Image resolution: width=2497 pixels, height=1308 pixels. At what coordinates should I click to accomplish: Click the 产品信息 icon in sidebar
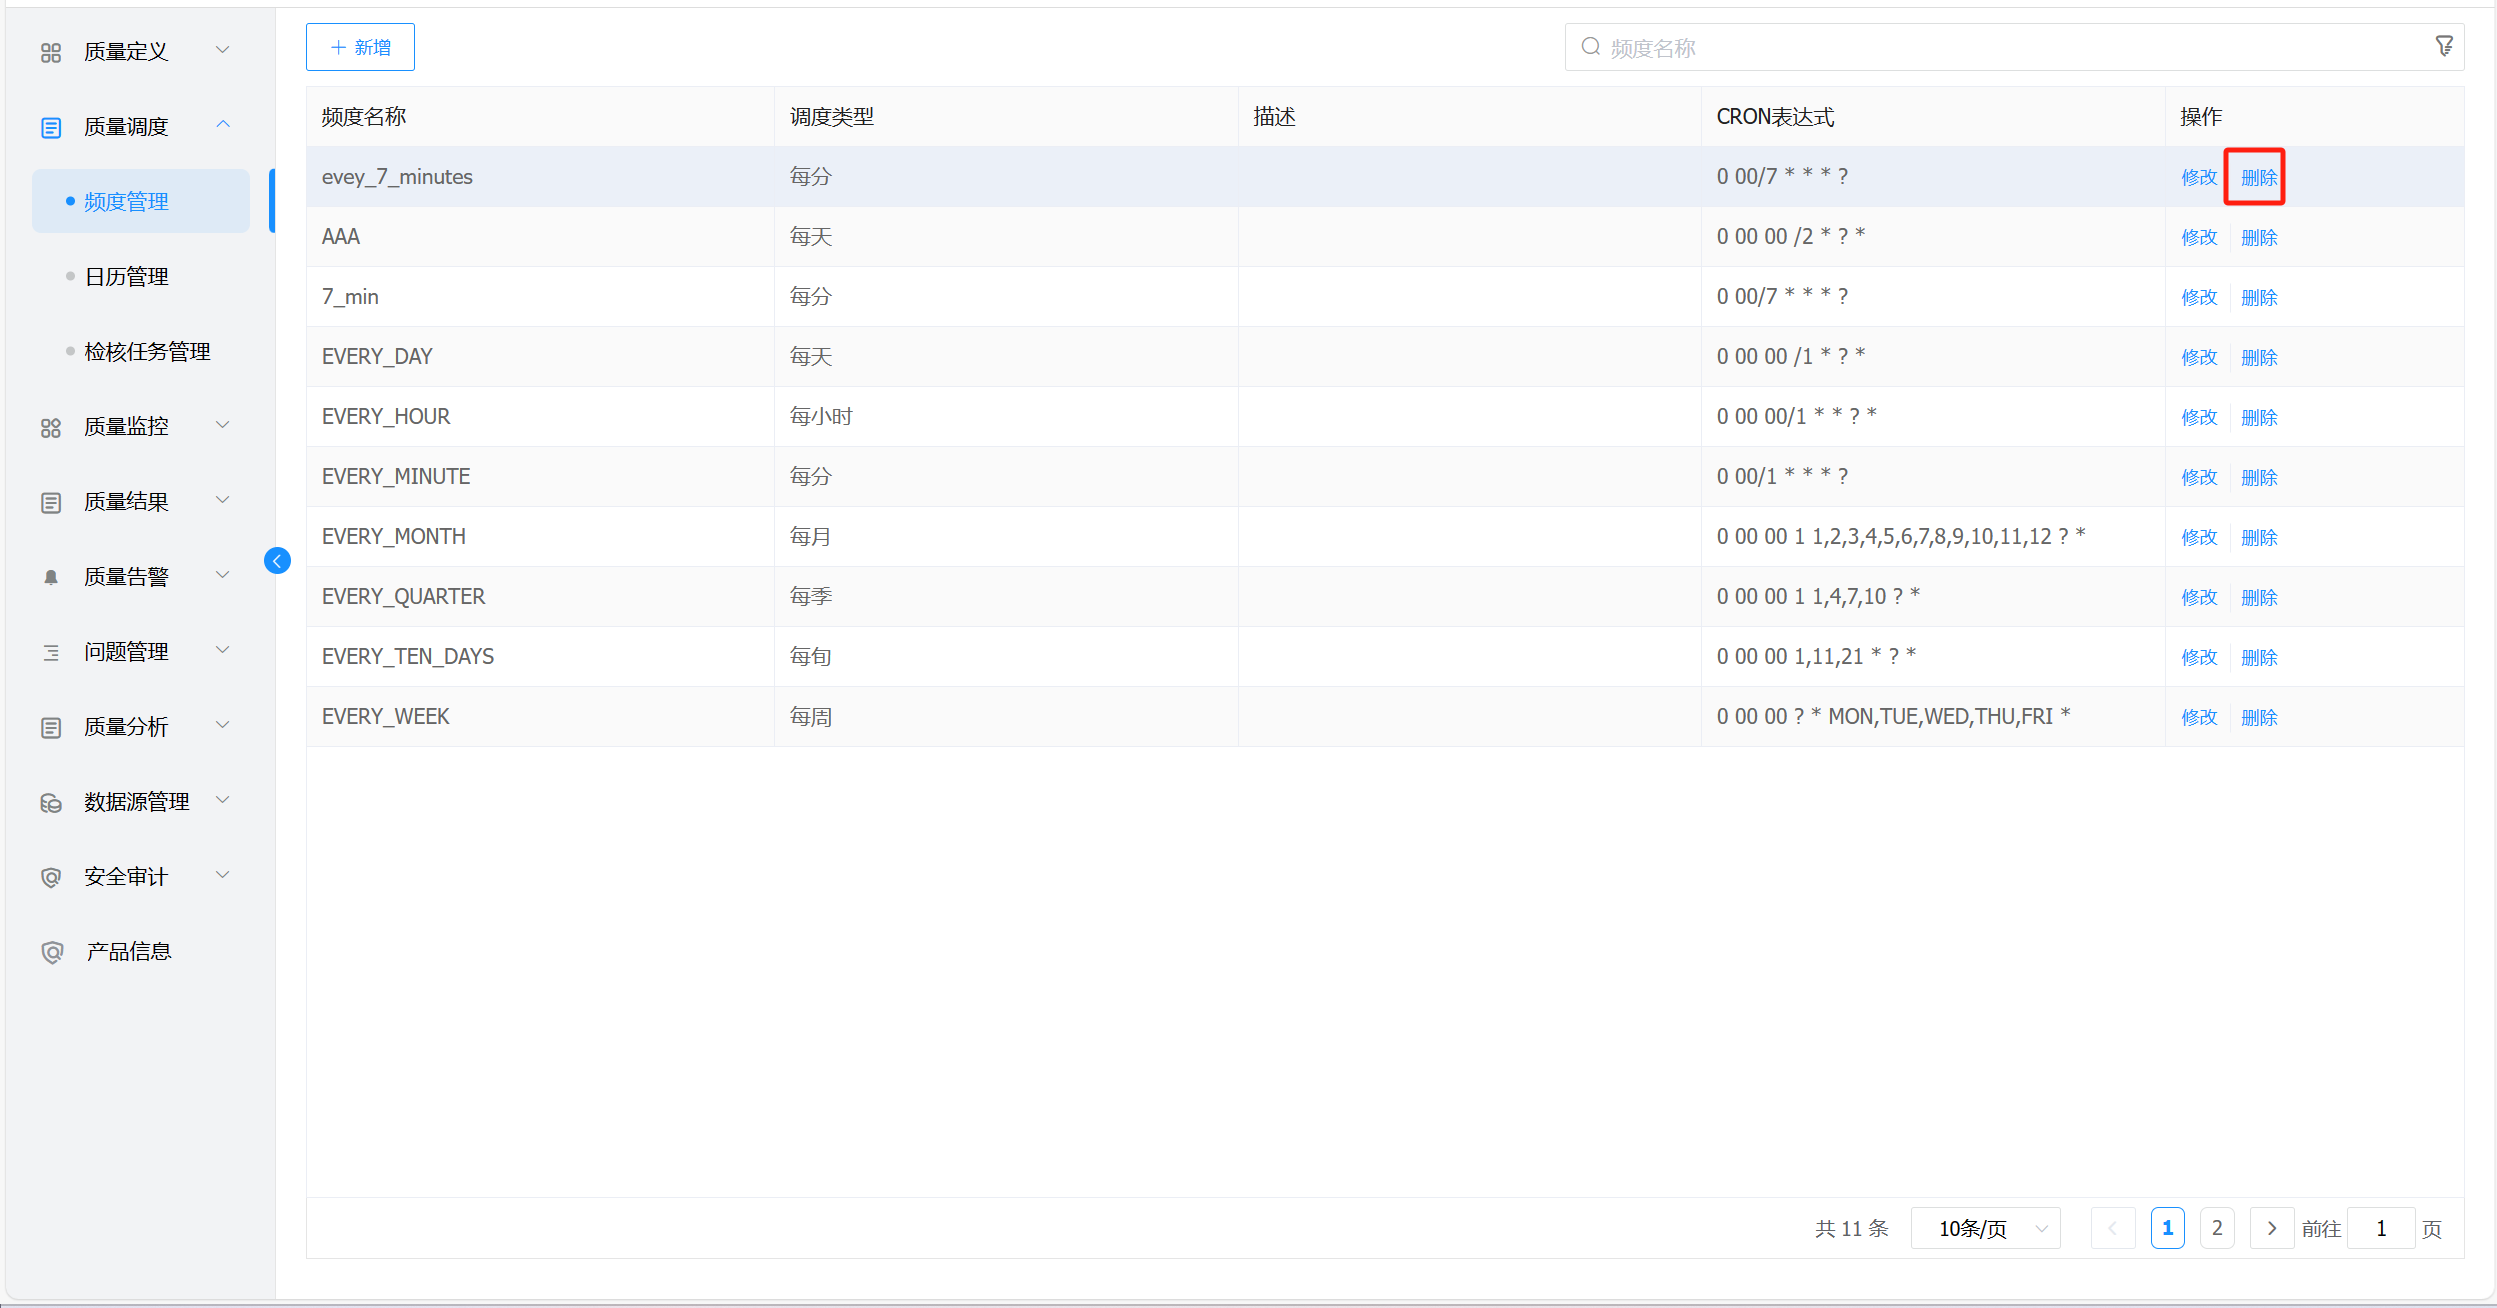[51, 952]
